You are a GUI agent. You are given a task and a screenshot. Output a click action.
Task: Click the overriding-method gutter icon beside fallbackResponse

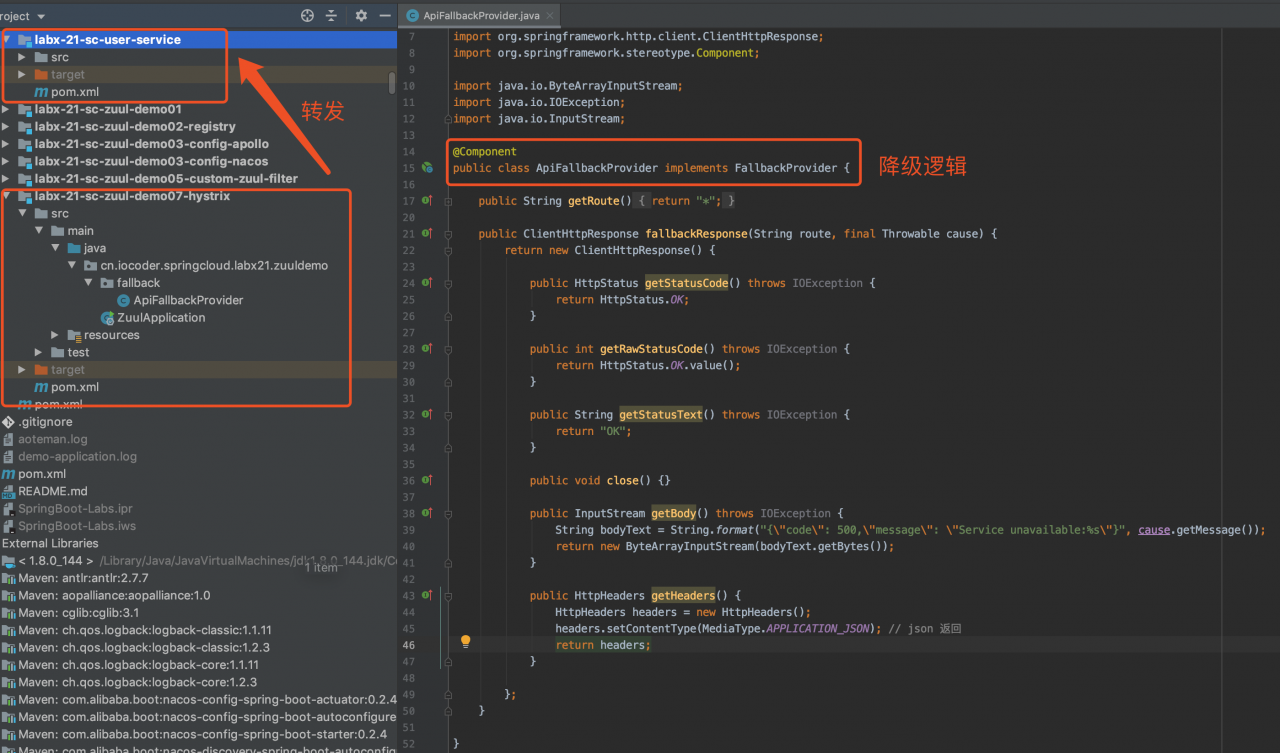(427, 233)
